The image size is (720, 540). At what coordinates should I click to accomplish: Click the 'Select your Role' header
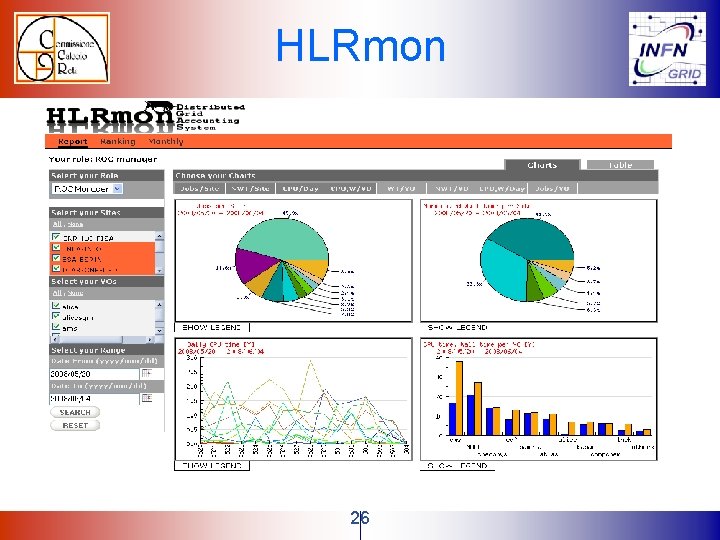[x=107, y=175]
